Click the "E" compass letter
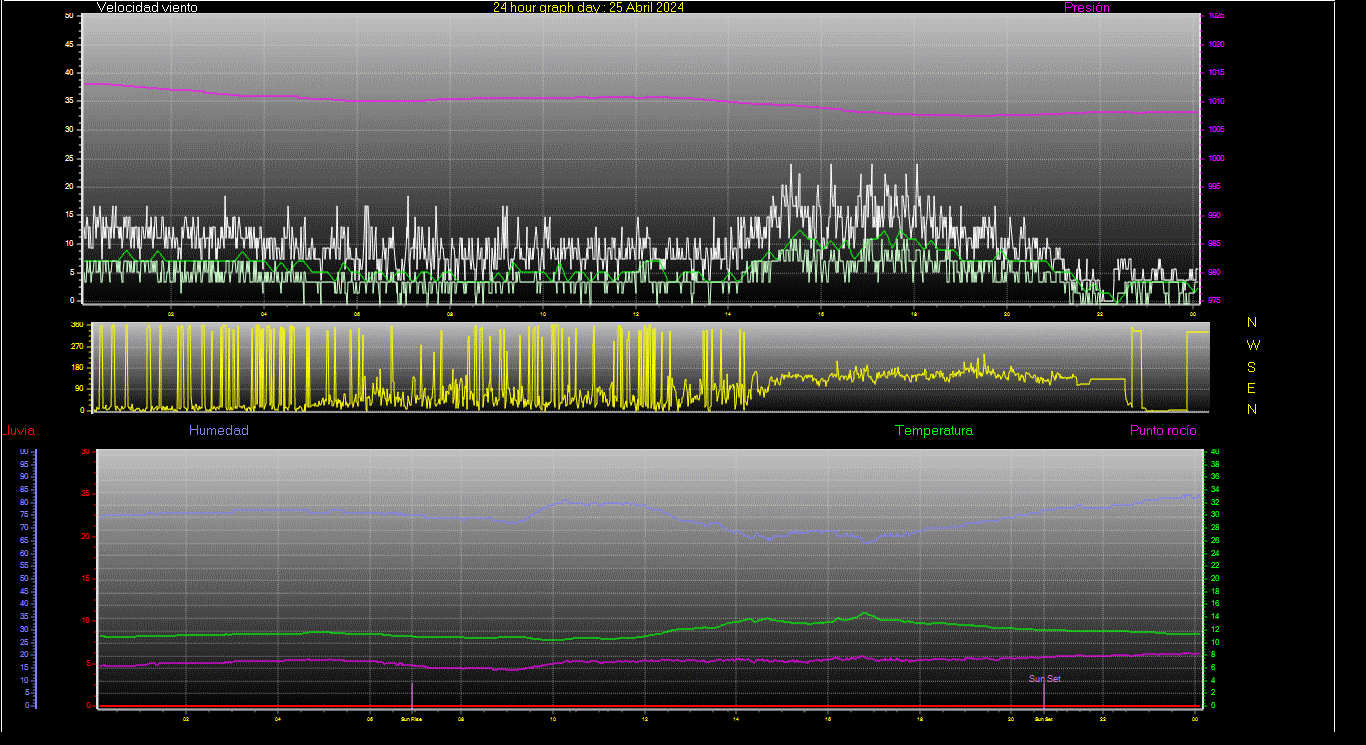1366x745 pixels. tap(1252, 388)
